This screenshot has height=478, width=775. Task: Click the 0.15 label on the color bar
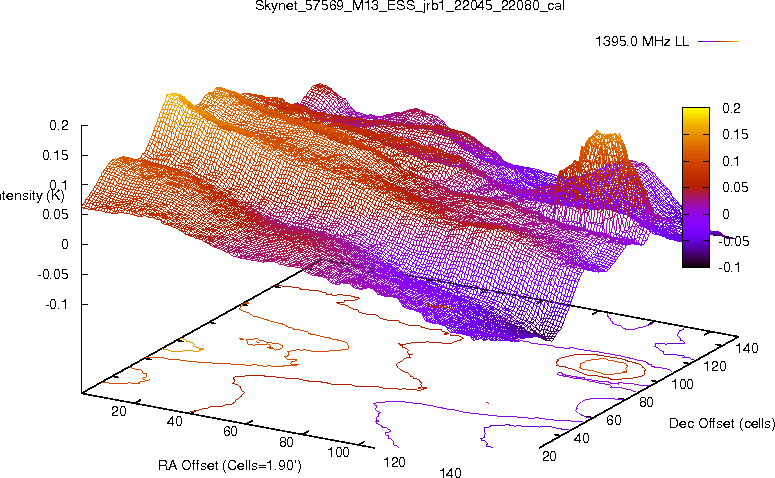coord(735,134)
